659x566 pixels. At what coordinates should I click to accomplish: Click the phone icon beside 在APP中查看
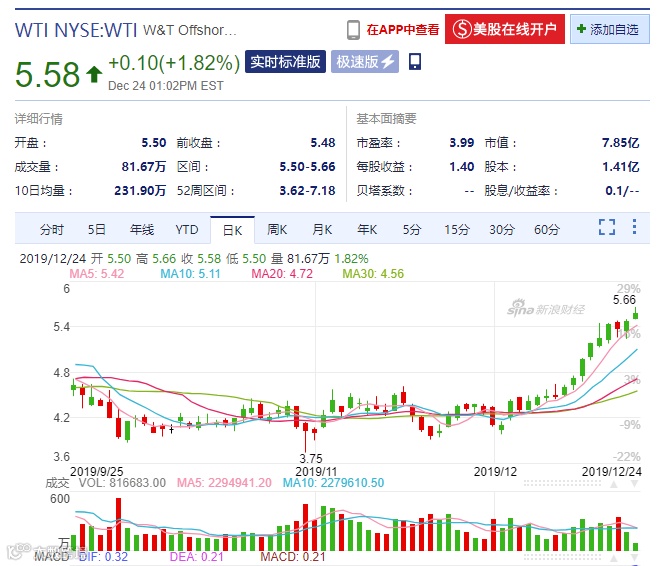tap(353, 30)
